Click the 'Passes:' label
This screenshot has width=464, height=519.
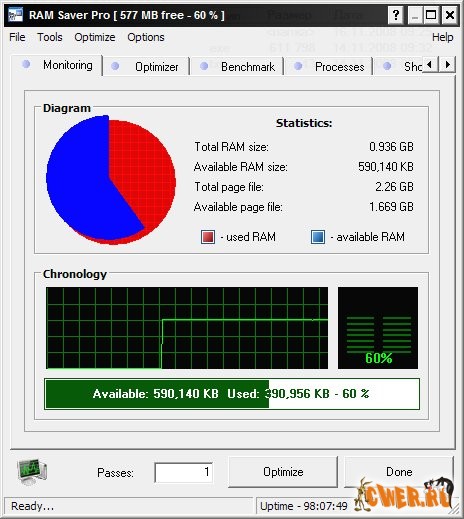point(115,473)
